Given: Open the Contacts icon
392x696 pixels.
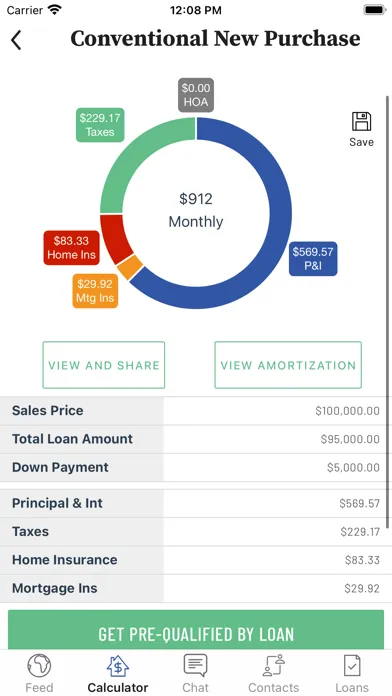Looking at the screenshot, I should [x=273, y=666].
